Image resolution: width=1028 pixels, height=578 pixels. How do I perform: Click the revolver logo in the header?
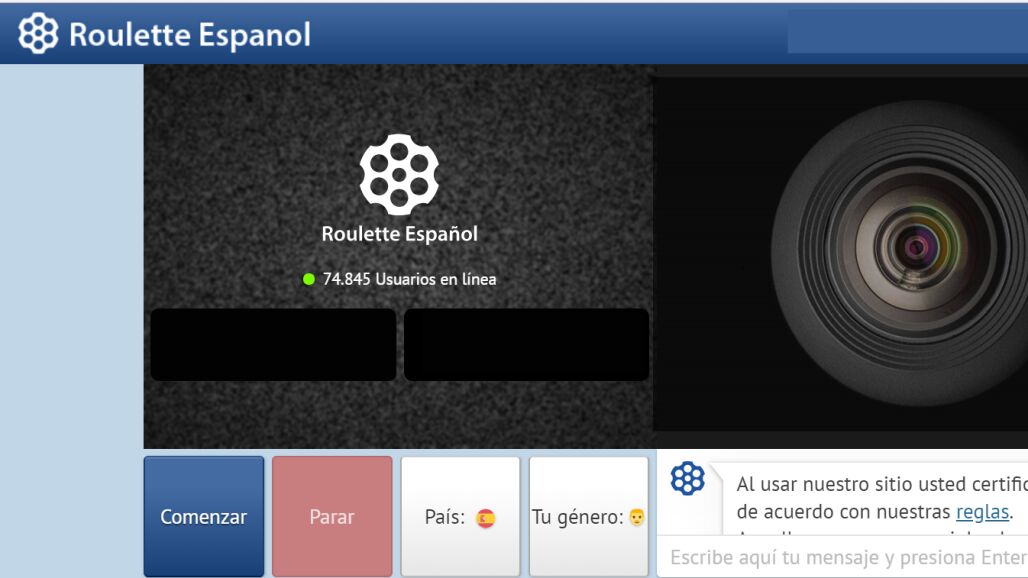[38, 34]
